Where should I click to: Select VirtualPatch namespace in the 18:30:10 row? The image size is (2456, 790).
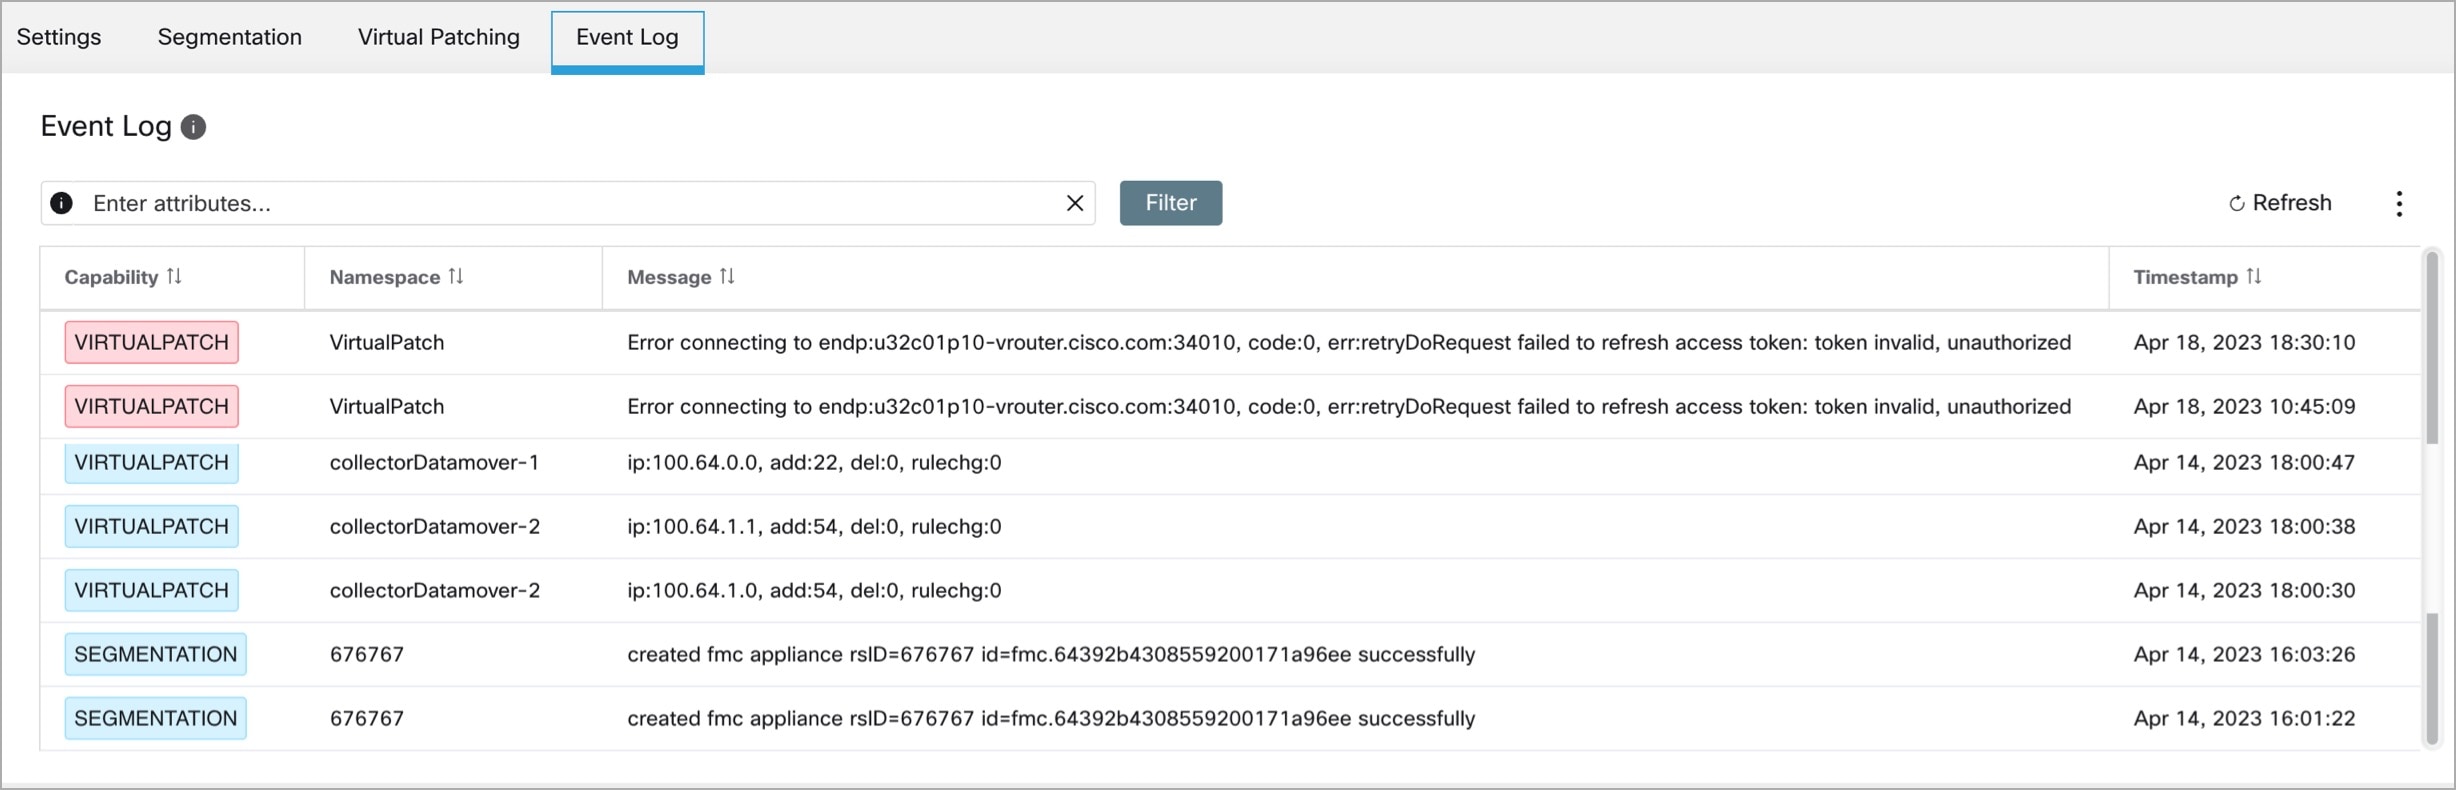(x=387, y=342)
